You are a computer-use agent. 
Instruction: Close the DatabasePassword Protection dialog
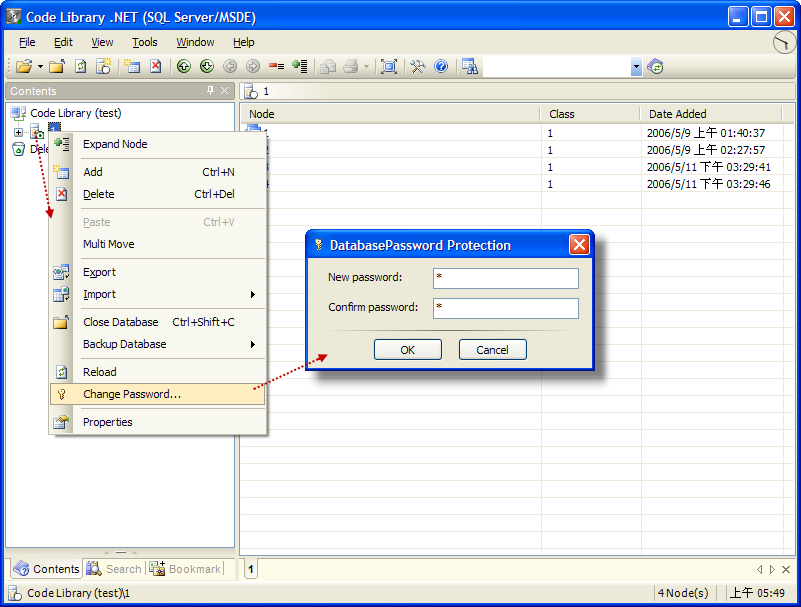pos(579,245)
